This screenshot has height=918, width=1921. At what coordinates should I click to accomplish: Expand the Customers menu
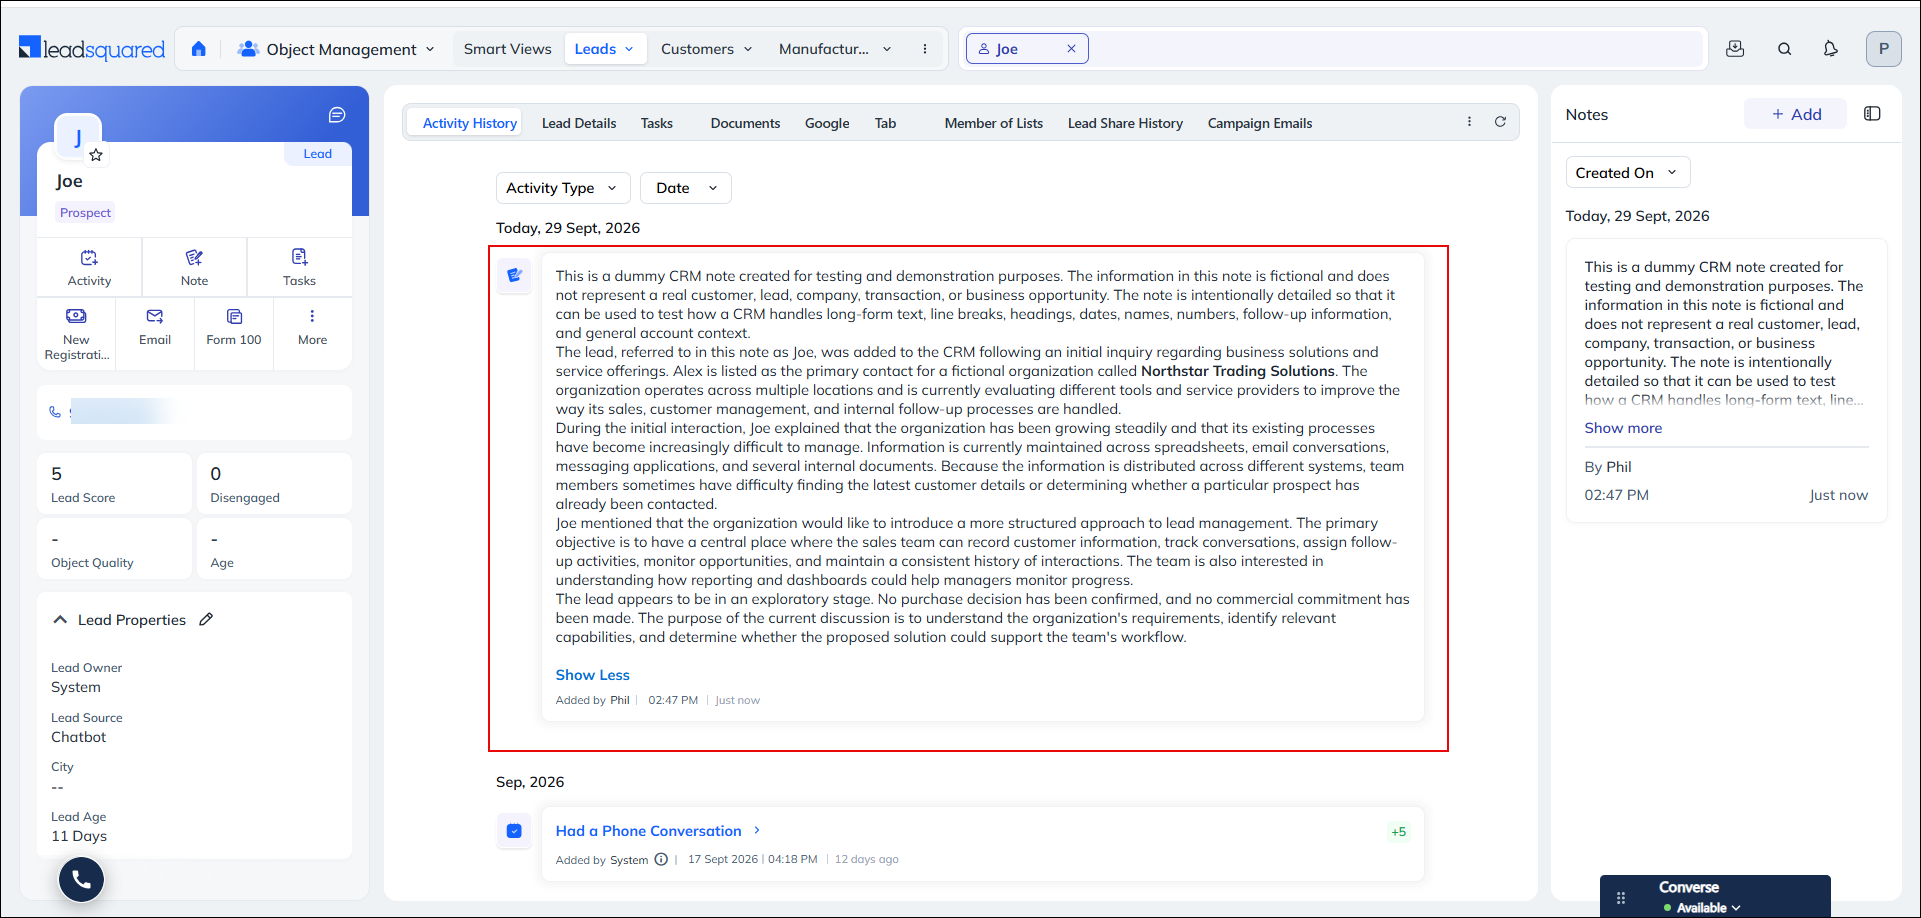(x=706, y=49)
